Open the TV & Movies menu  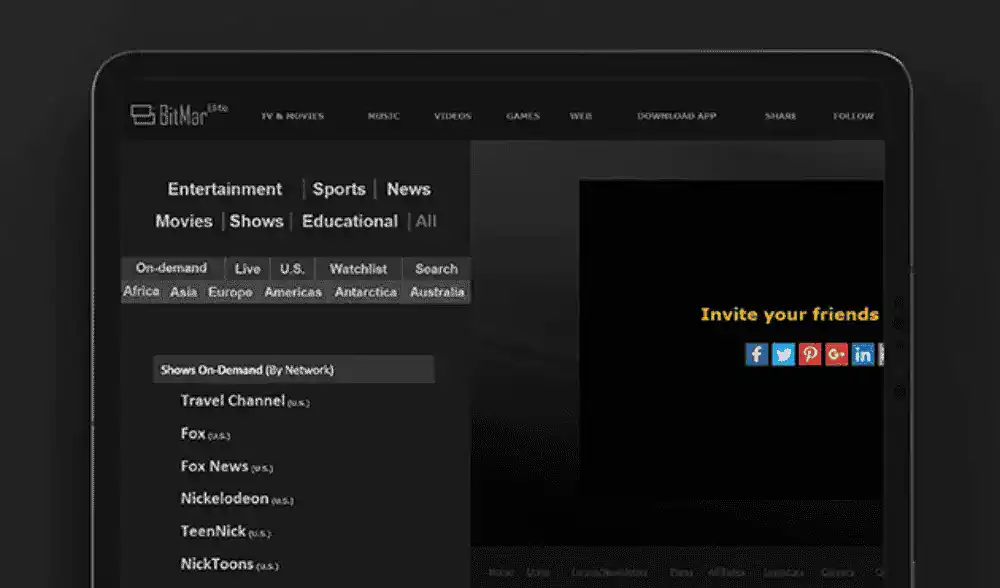[x=293, y=116]
